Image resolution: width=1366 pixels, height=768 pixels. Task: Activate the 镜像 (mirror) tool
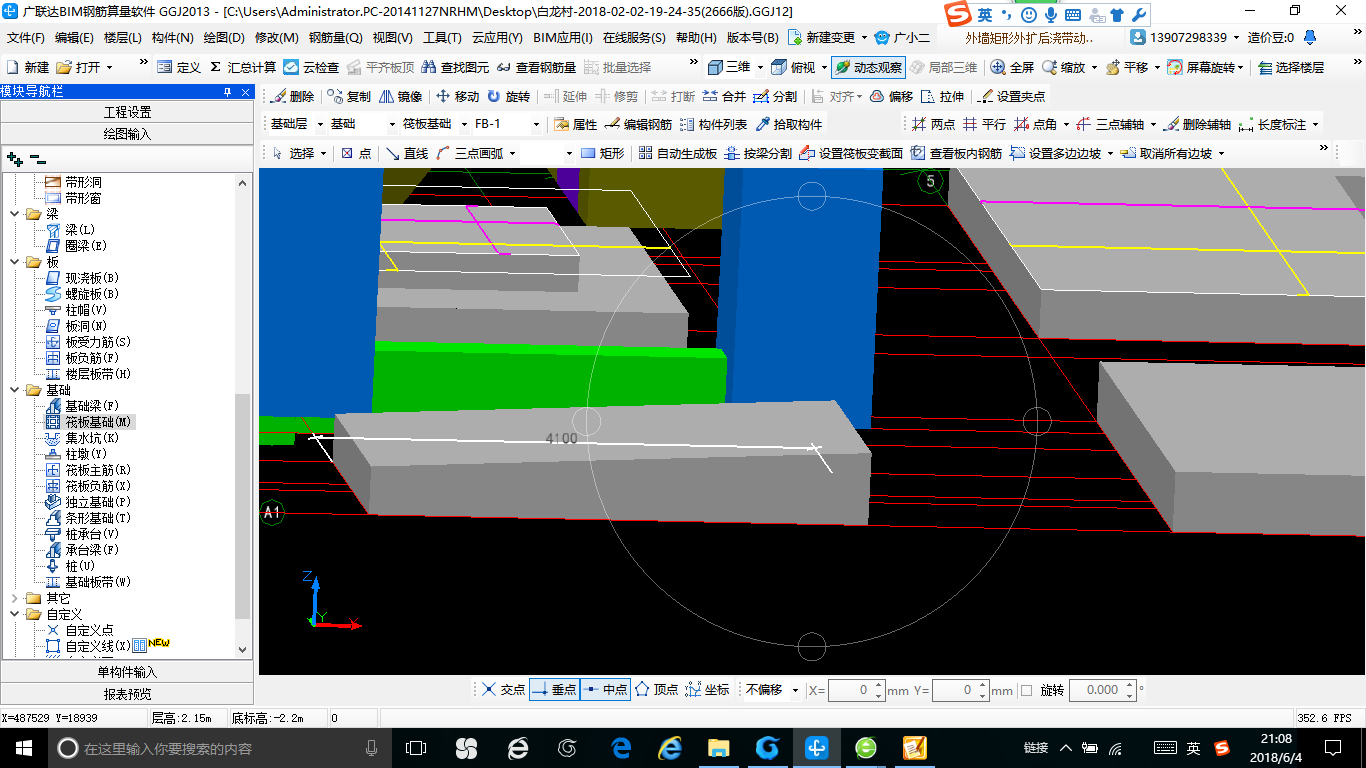pos(400,97)
